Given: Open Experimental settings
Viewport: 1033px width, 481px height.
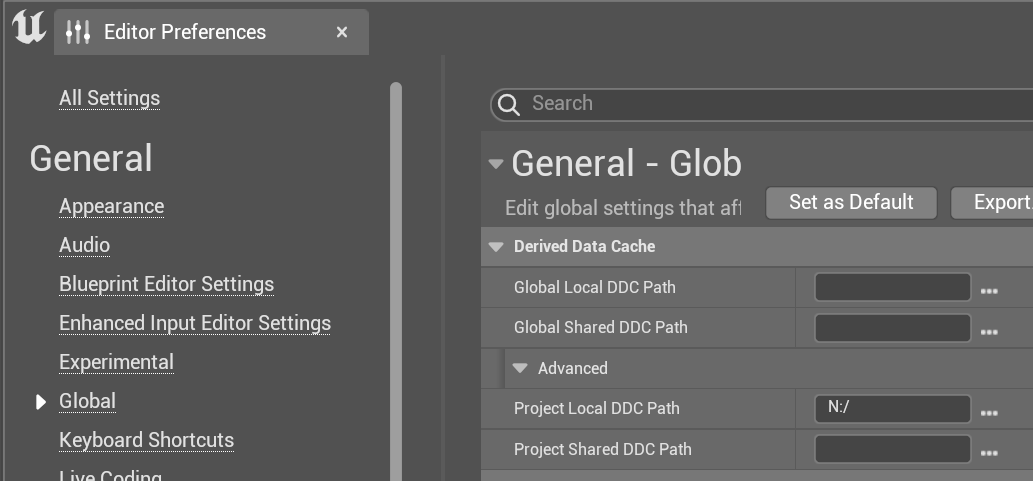Looking at the screenshot, I should coord(117,362).
